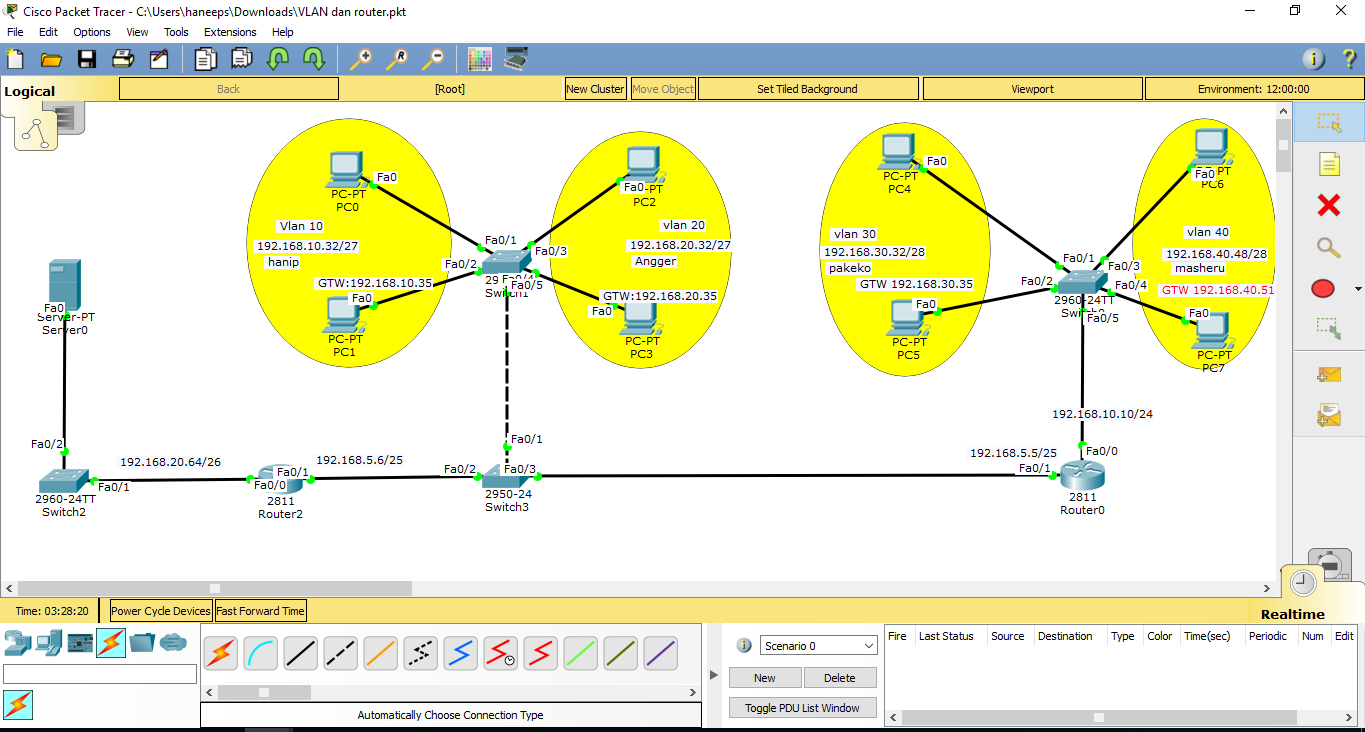Image resolution: width=1365 pixels, height=732 pixels.
Task: Select the copper straight-through cable
Action: click(301, 653)
